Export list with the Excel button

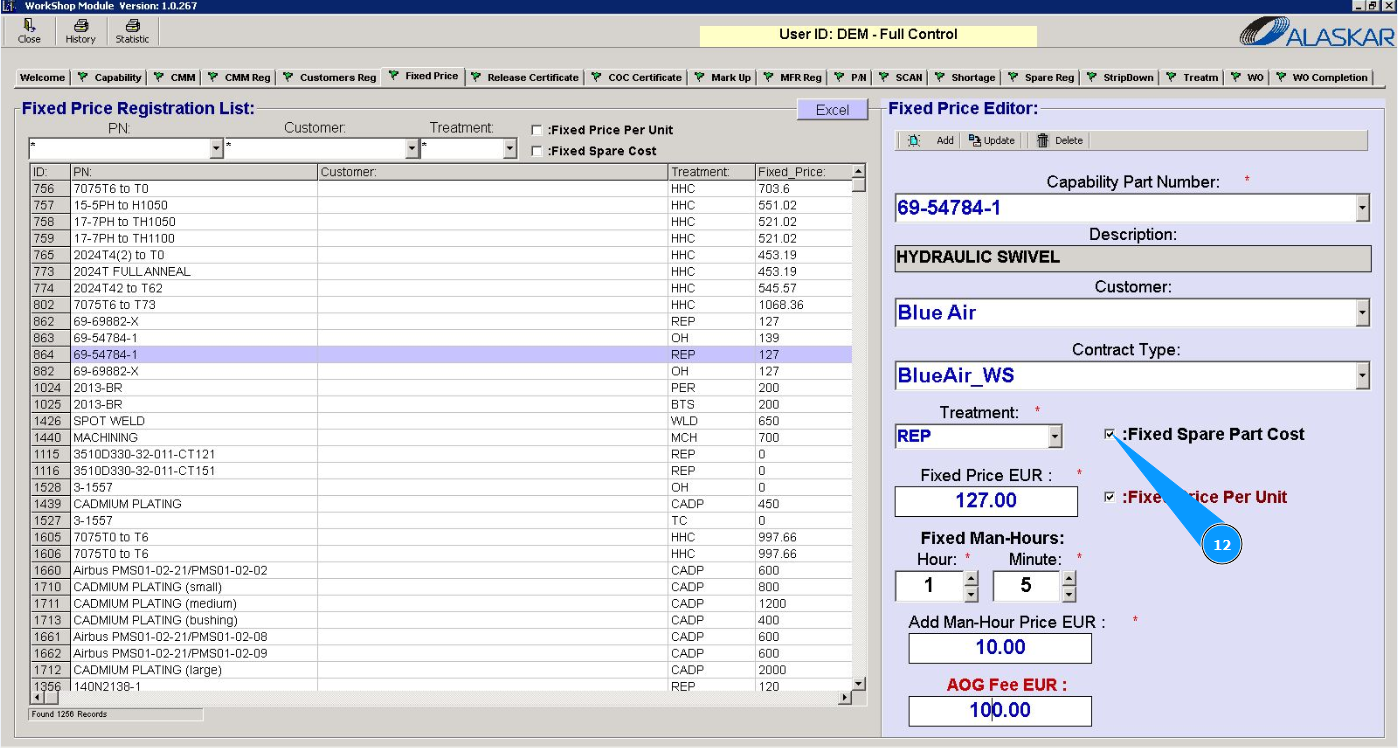(832, 110)
